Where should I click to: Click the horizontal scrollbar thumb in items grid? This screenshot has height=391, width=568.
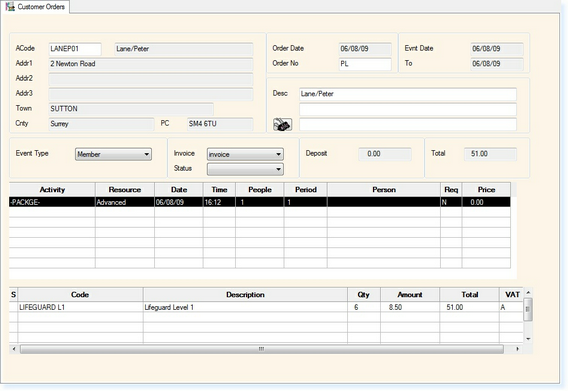262,349
